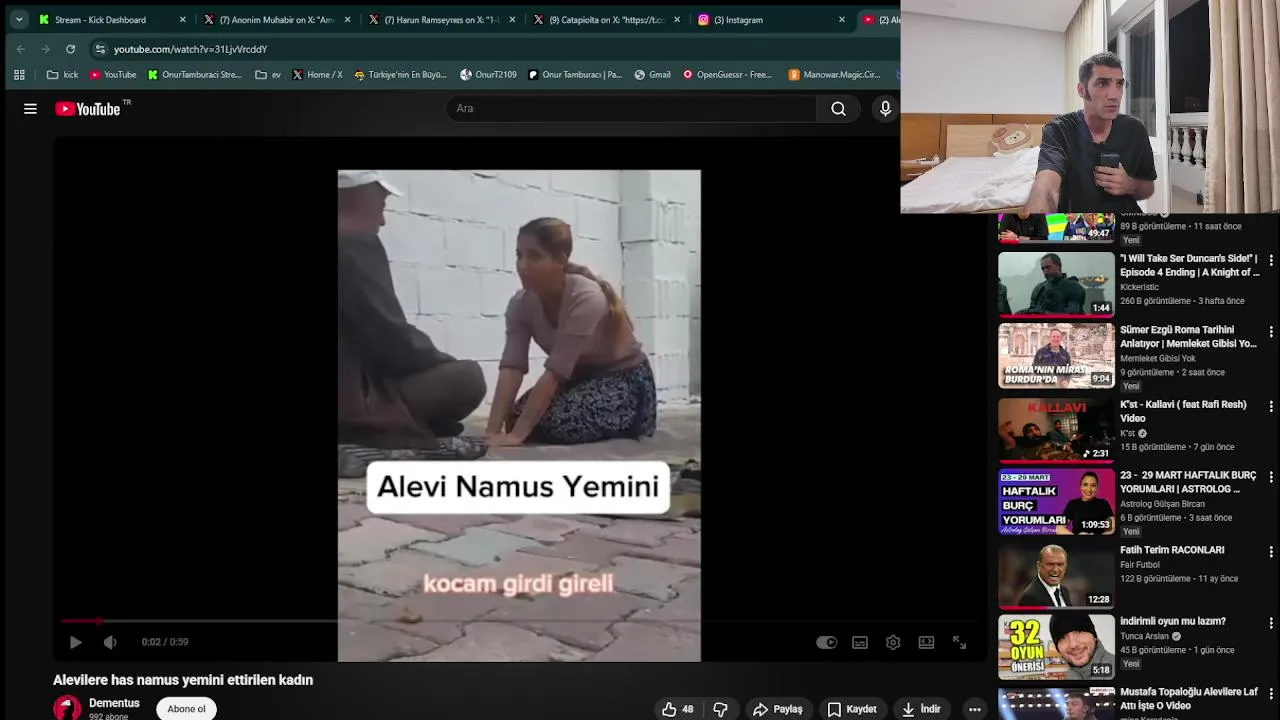Open options for Sümer Ezgü video
Image resolution: width=1280 pixels, height=720 pixels.
pyautogui.click(x=1271, y=331)
